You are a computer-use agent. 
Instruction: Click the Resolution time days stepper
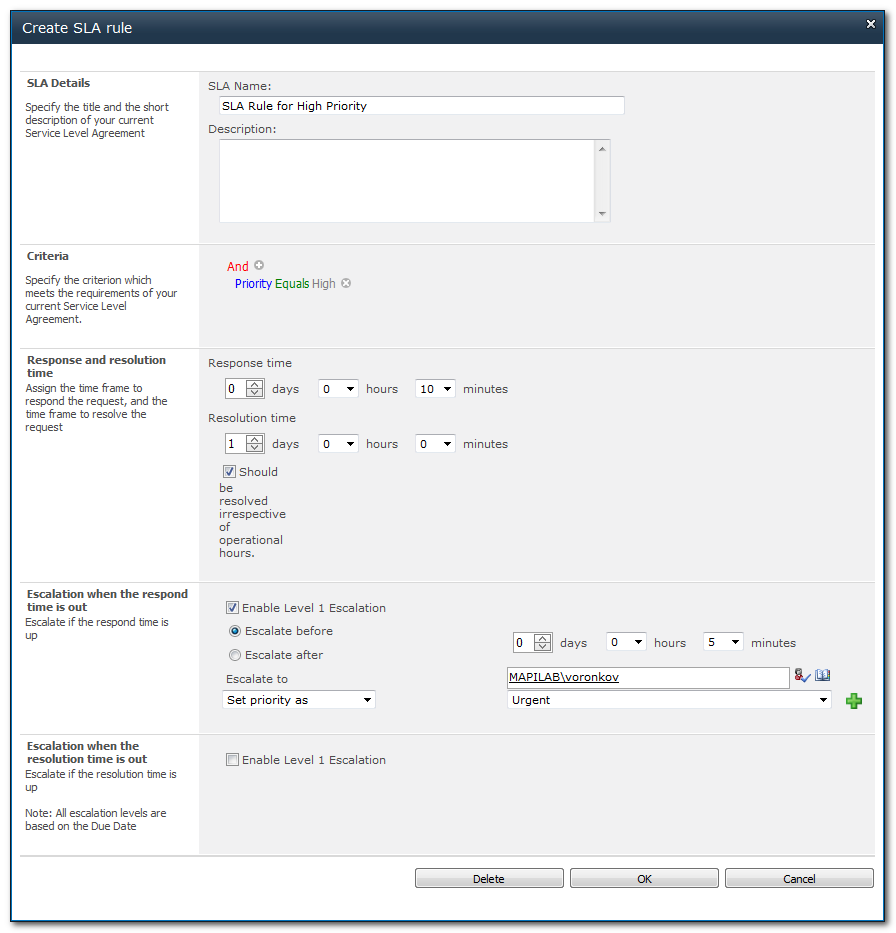click(254, 444)
